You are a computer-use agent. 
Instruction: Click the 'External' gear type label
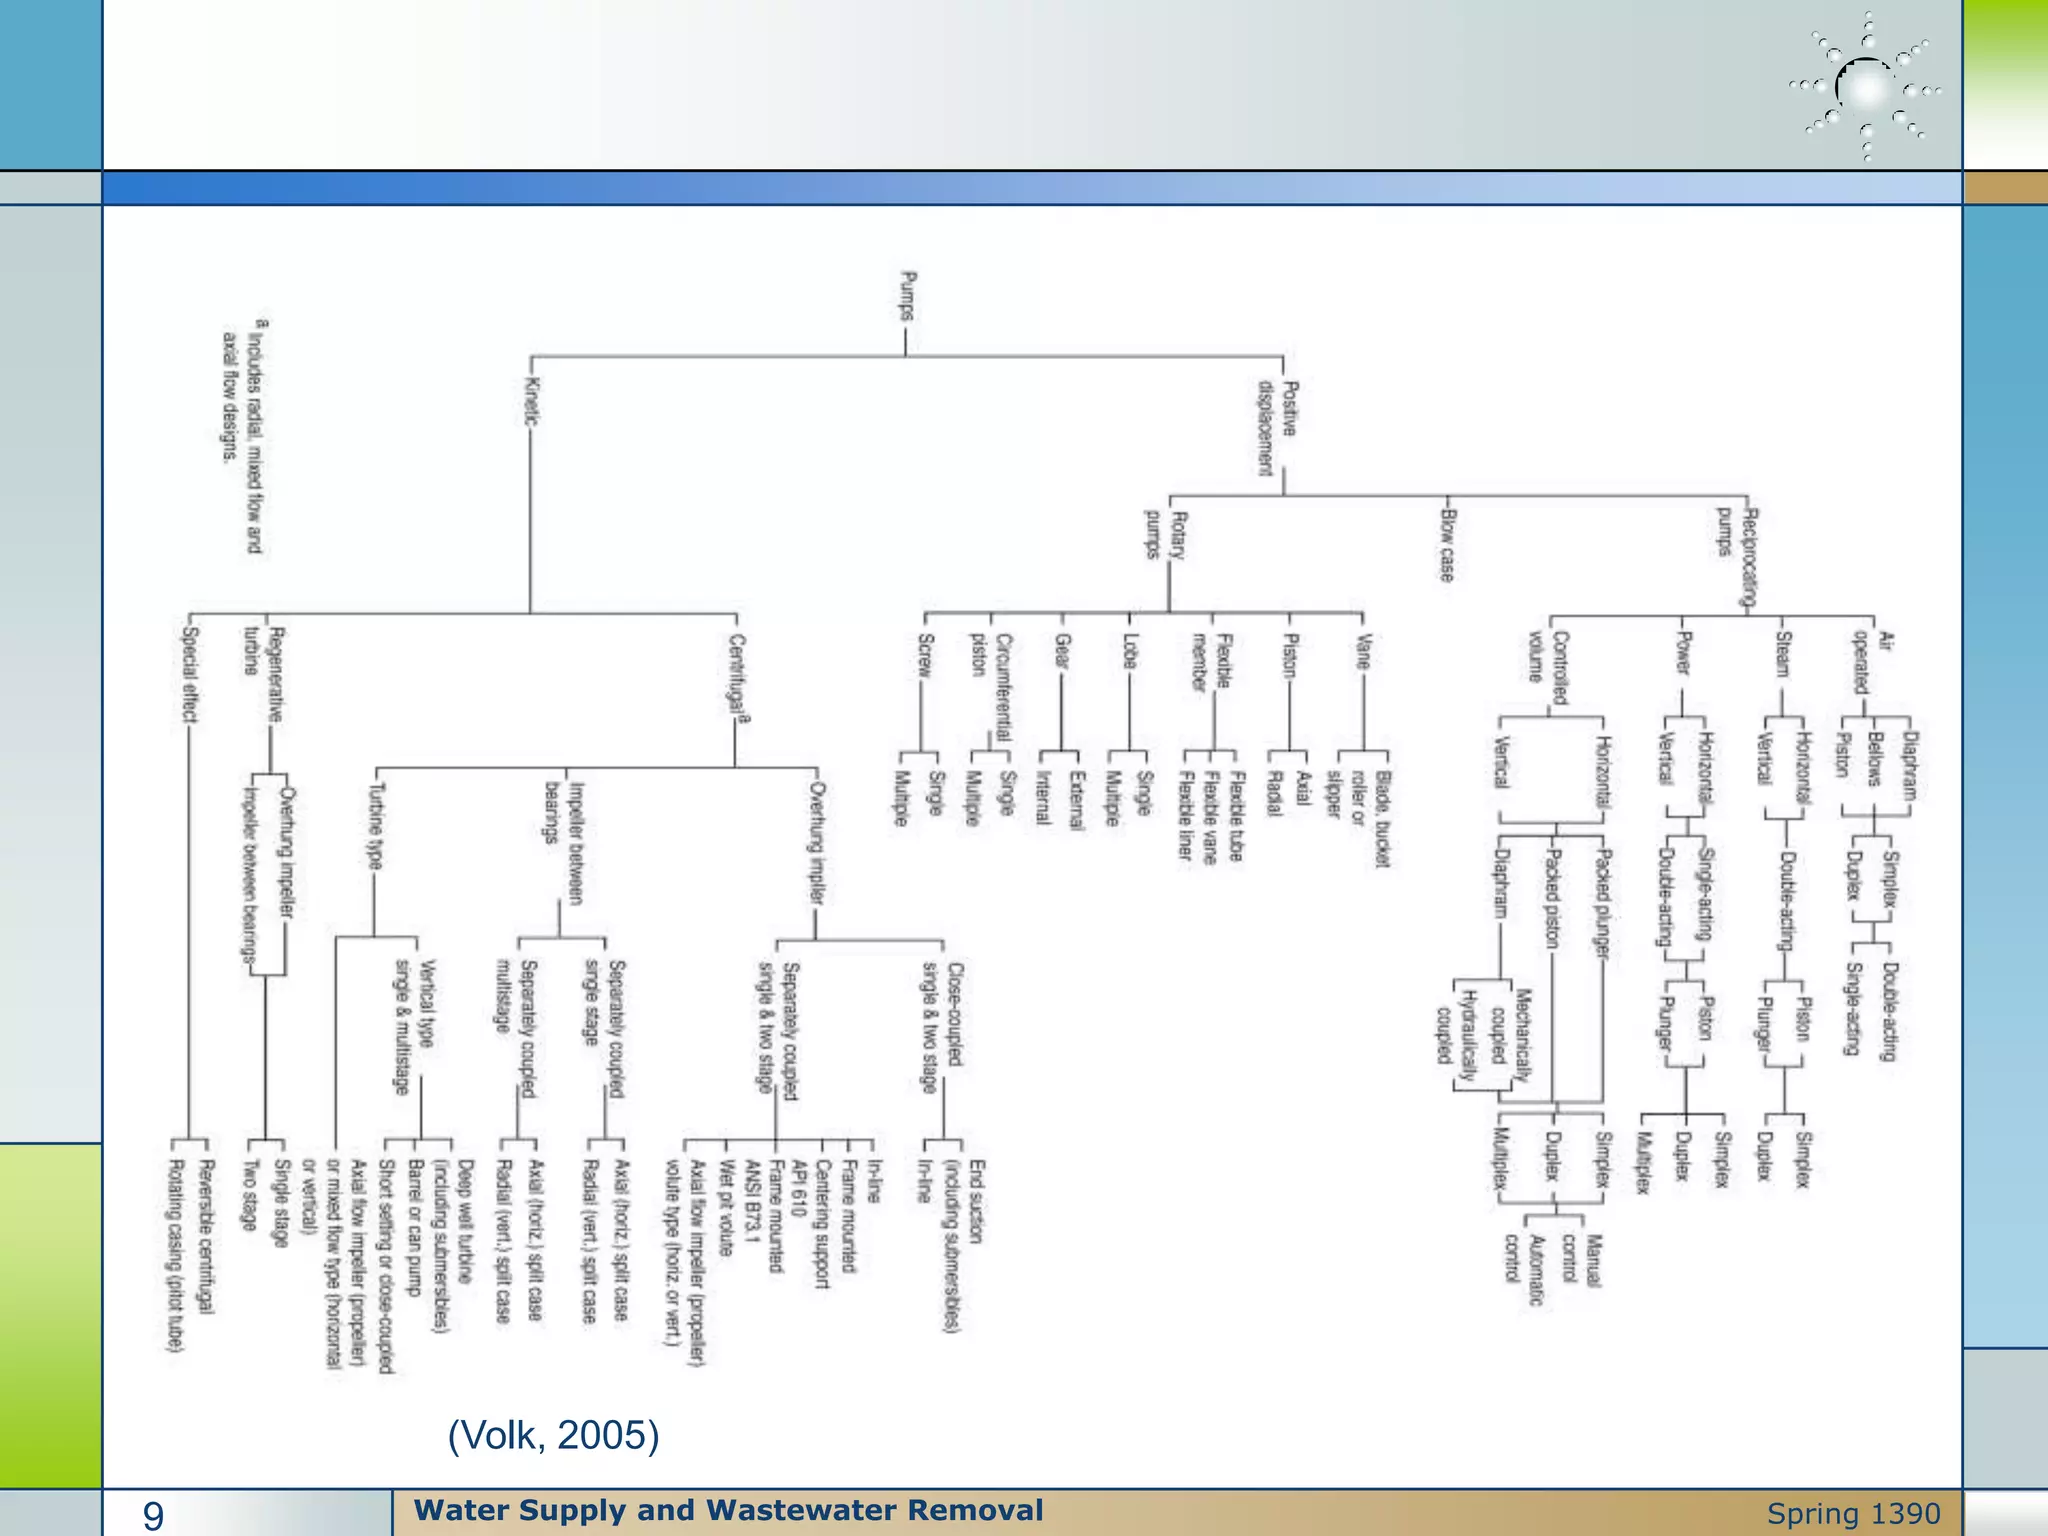pos(1077,800)
